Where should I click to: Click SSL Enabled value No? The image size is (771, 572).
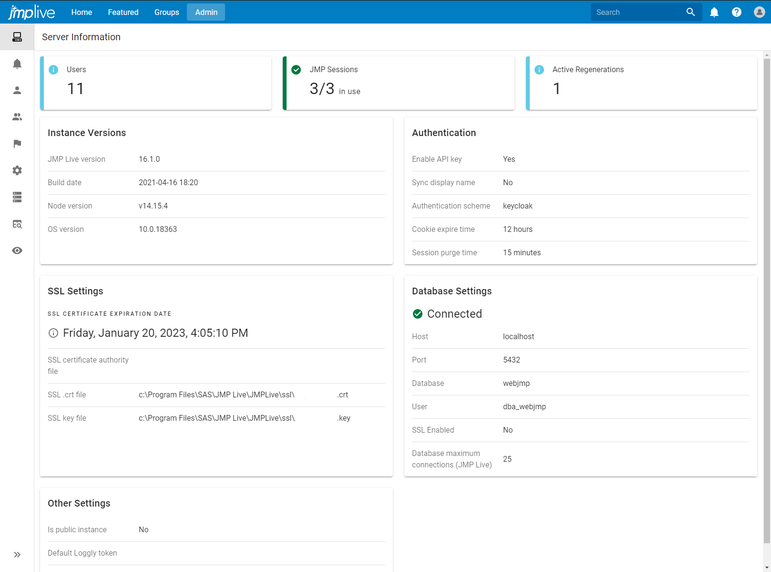point(507,430)
